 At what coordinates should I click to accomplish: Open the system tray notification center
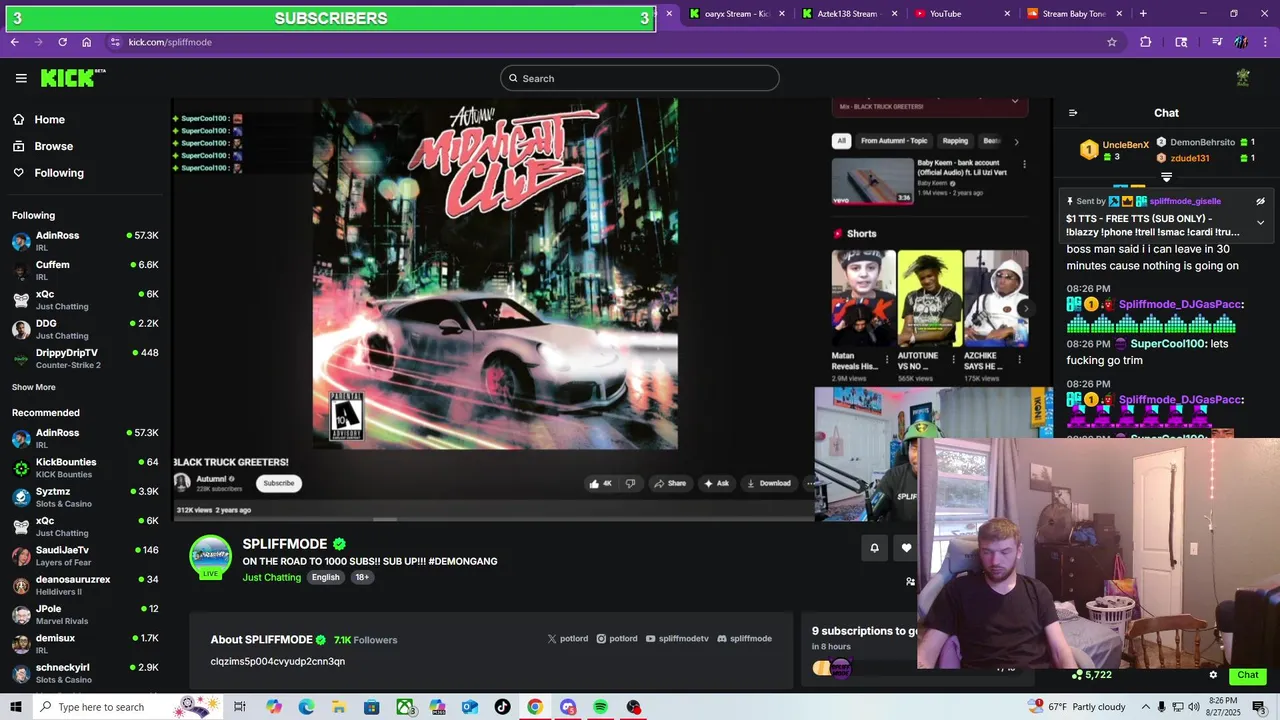[x=1259, y=707]
